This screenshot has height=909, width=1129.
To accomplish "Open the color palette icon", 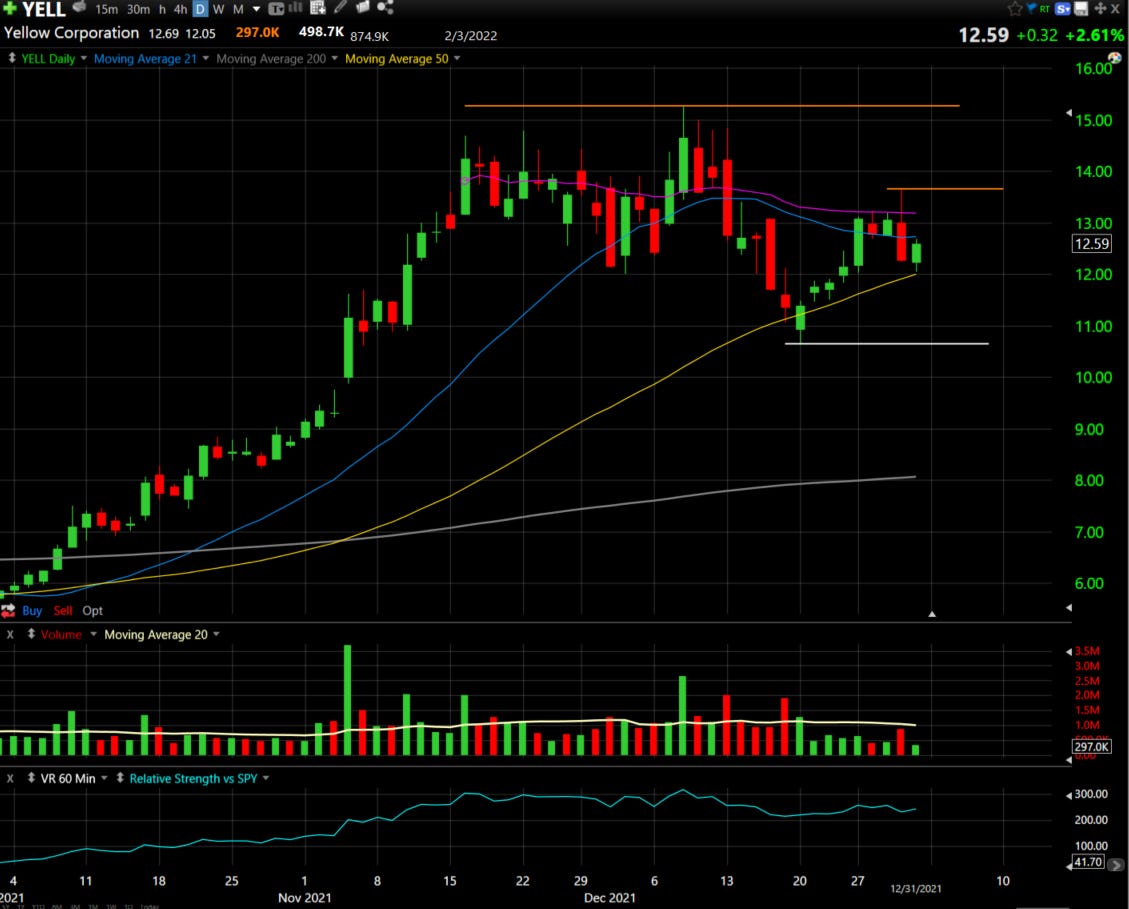I will pos(1115,58).
